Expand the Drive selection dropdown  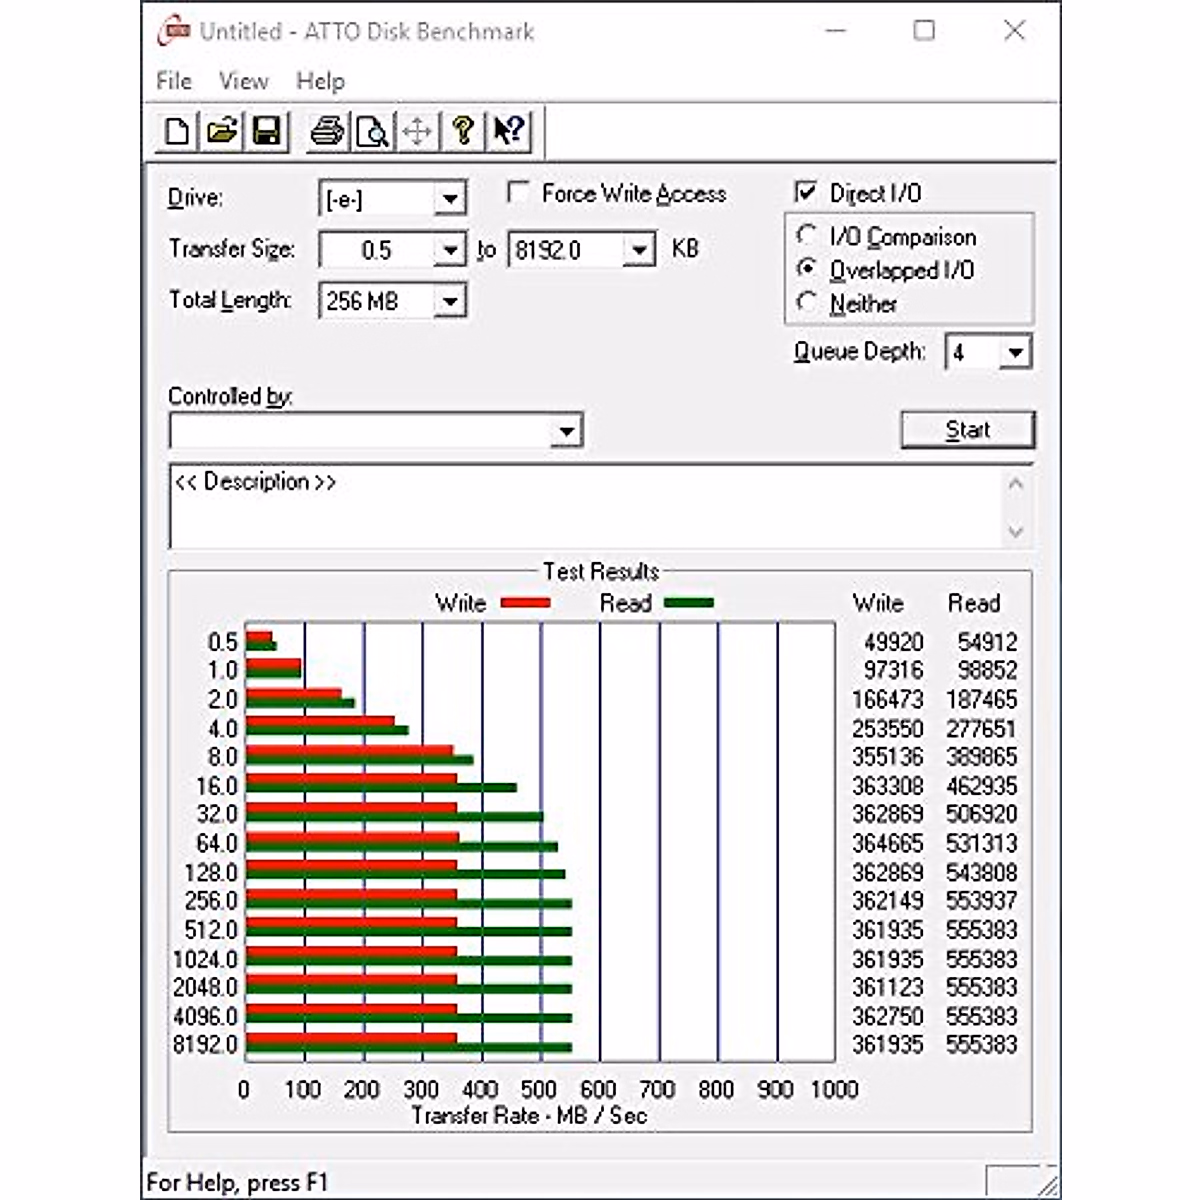450,199
